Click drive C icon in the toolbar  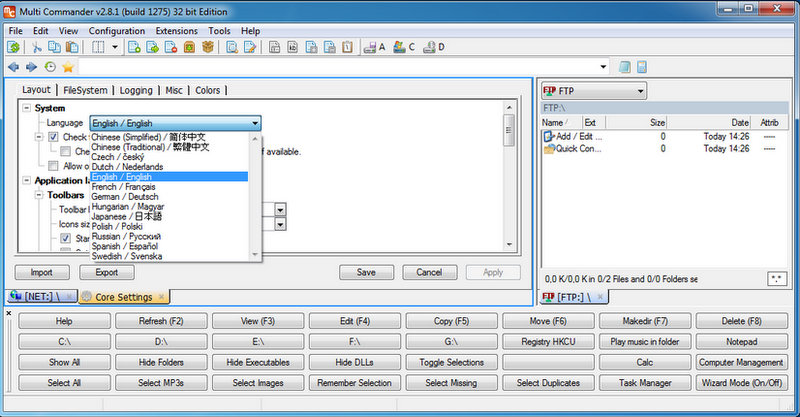coord(404,47)
